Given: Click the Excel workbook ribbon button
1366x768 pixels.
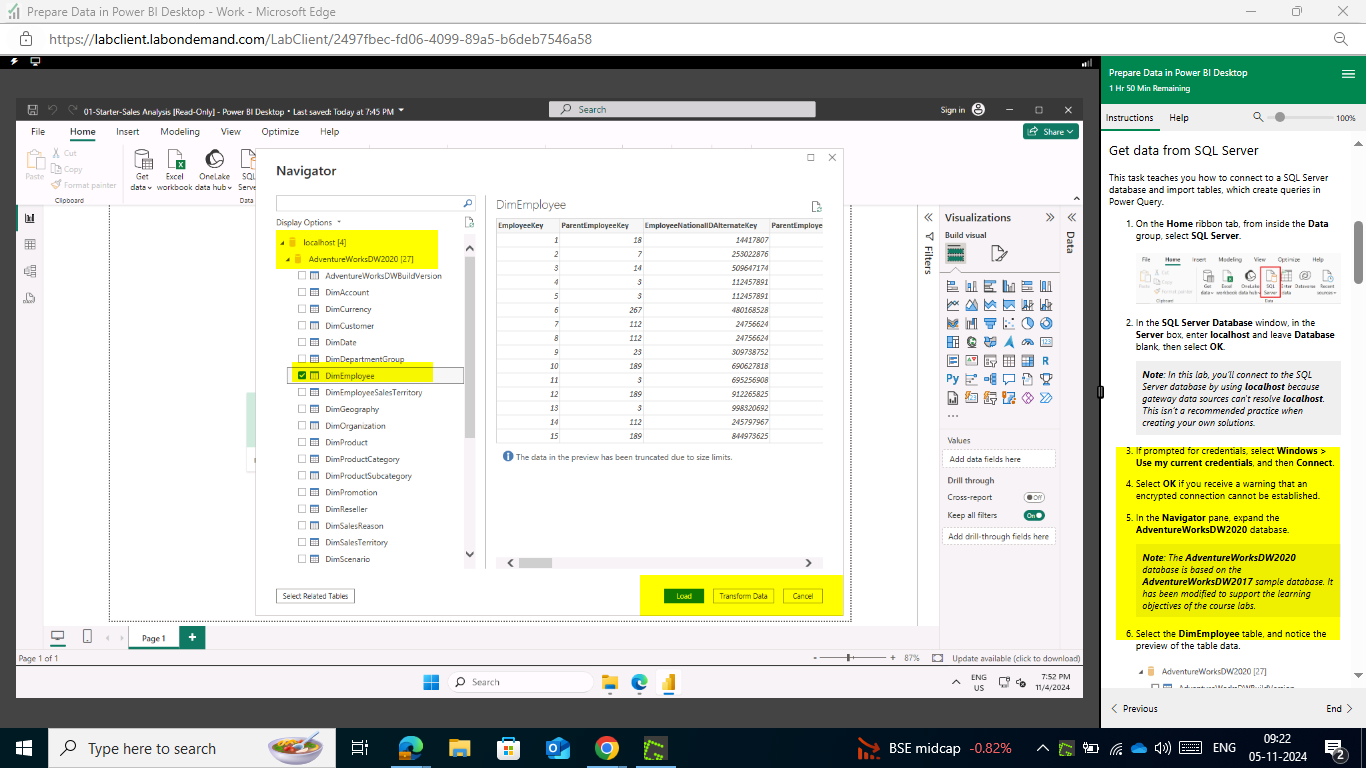Looking at the screenshot, I should click(175, 169).
